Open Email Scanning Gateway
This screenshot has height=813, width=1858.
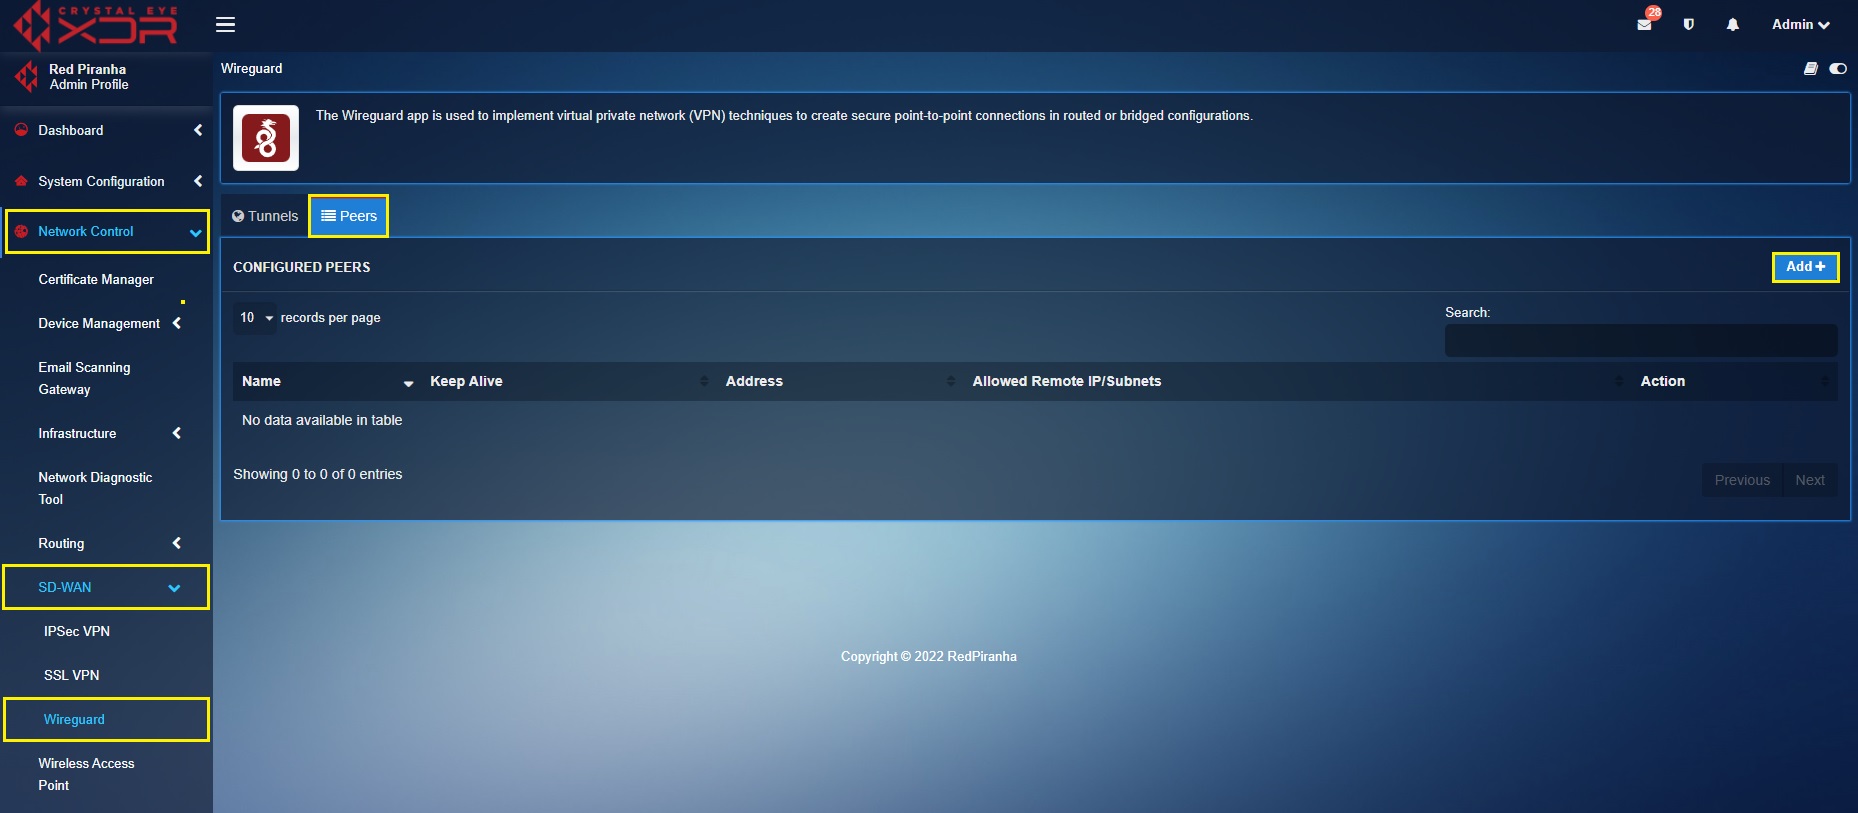pyautogui.click(x=84, y=378)
